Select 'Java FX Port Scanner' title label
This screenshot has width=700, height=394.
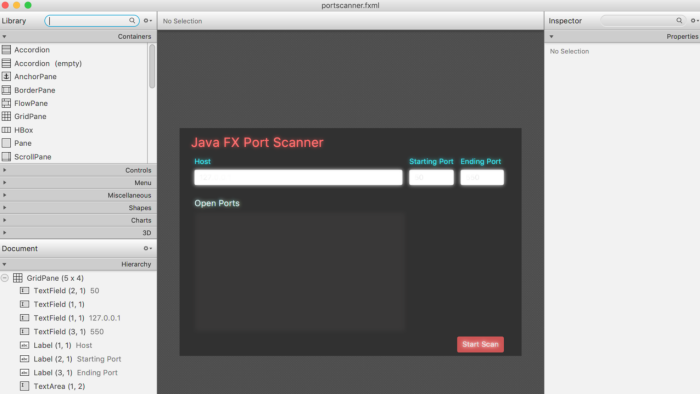coord(257,142)
